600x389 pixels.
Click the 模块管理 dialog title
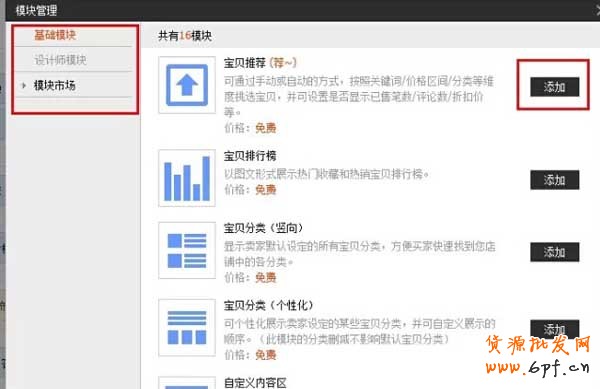click(36, 10)
